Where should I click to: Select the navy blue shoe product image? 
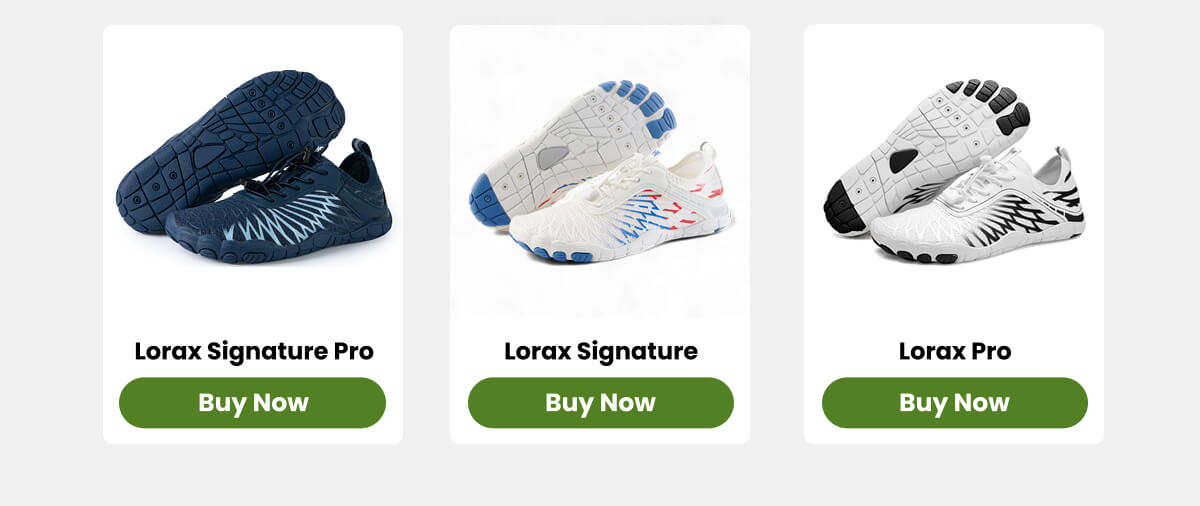pyautogui.click(x=254, y=167)
